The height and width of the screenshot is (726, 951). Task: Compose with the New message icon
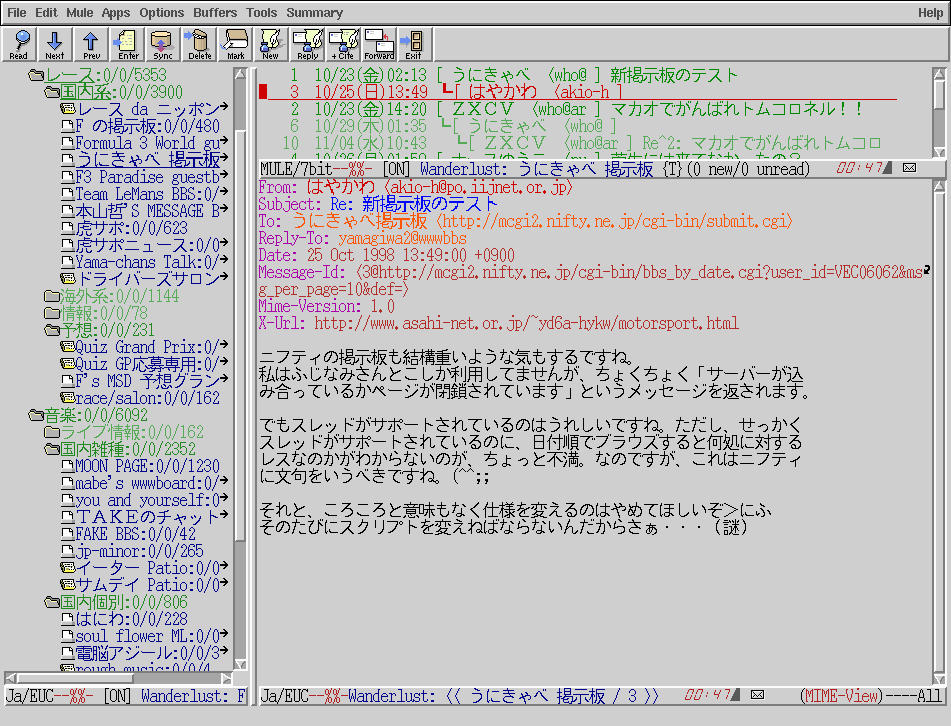pos(271,44)
